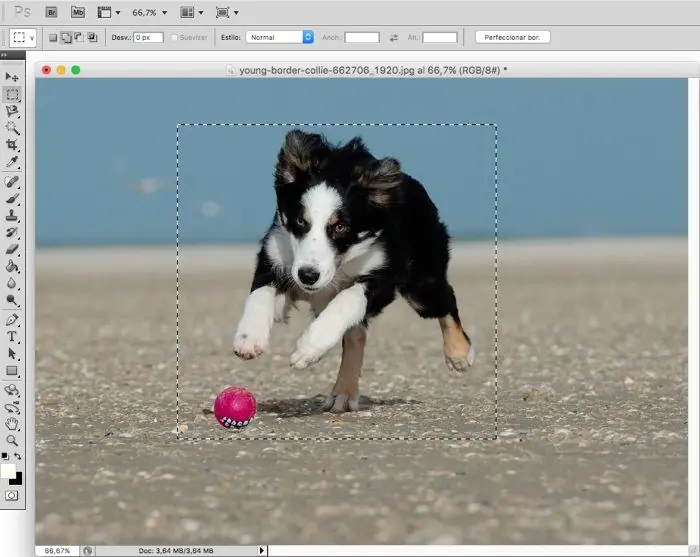Open the Estilo dropdown
Screen dimensions: 700x557
[x=280, y=37]
